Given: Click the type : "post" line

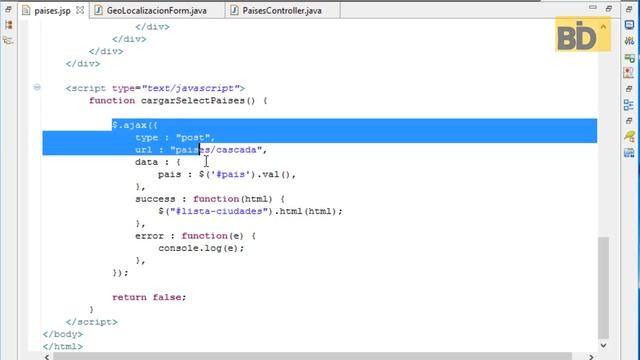Looking at the screenshot, I should (175, 138).
